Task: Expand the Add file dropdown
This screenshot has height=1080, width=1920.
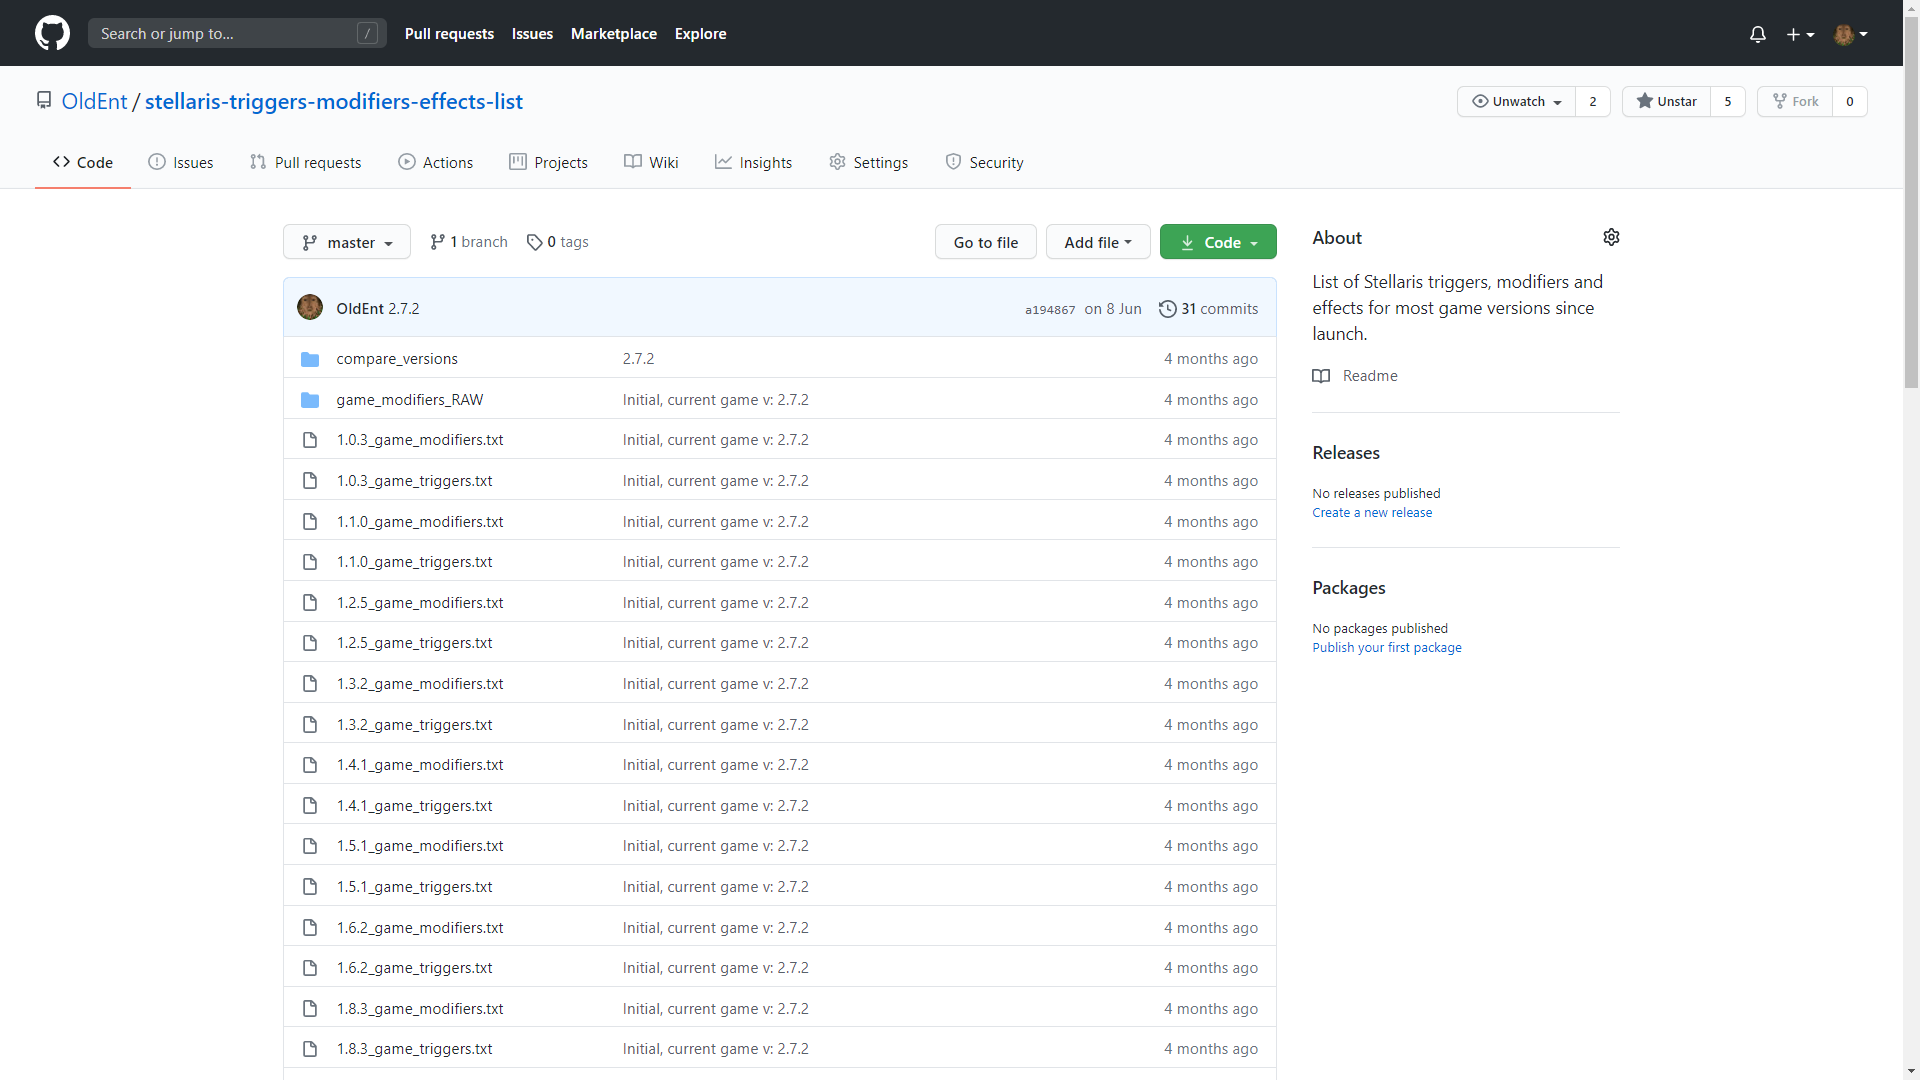Action: (1098, 242)
